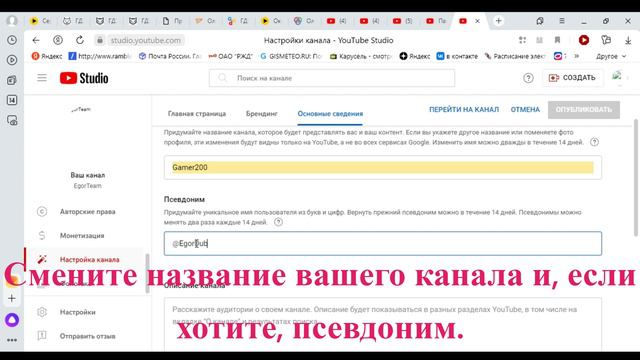Image resolution: width=640 pixels, height=360 pixels.
Task: Open the Яндекс bookmark with the red icon
Action: [47, 56]
